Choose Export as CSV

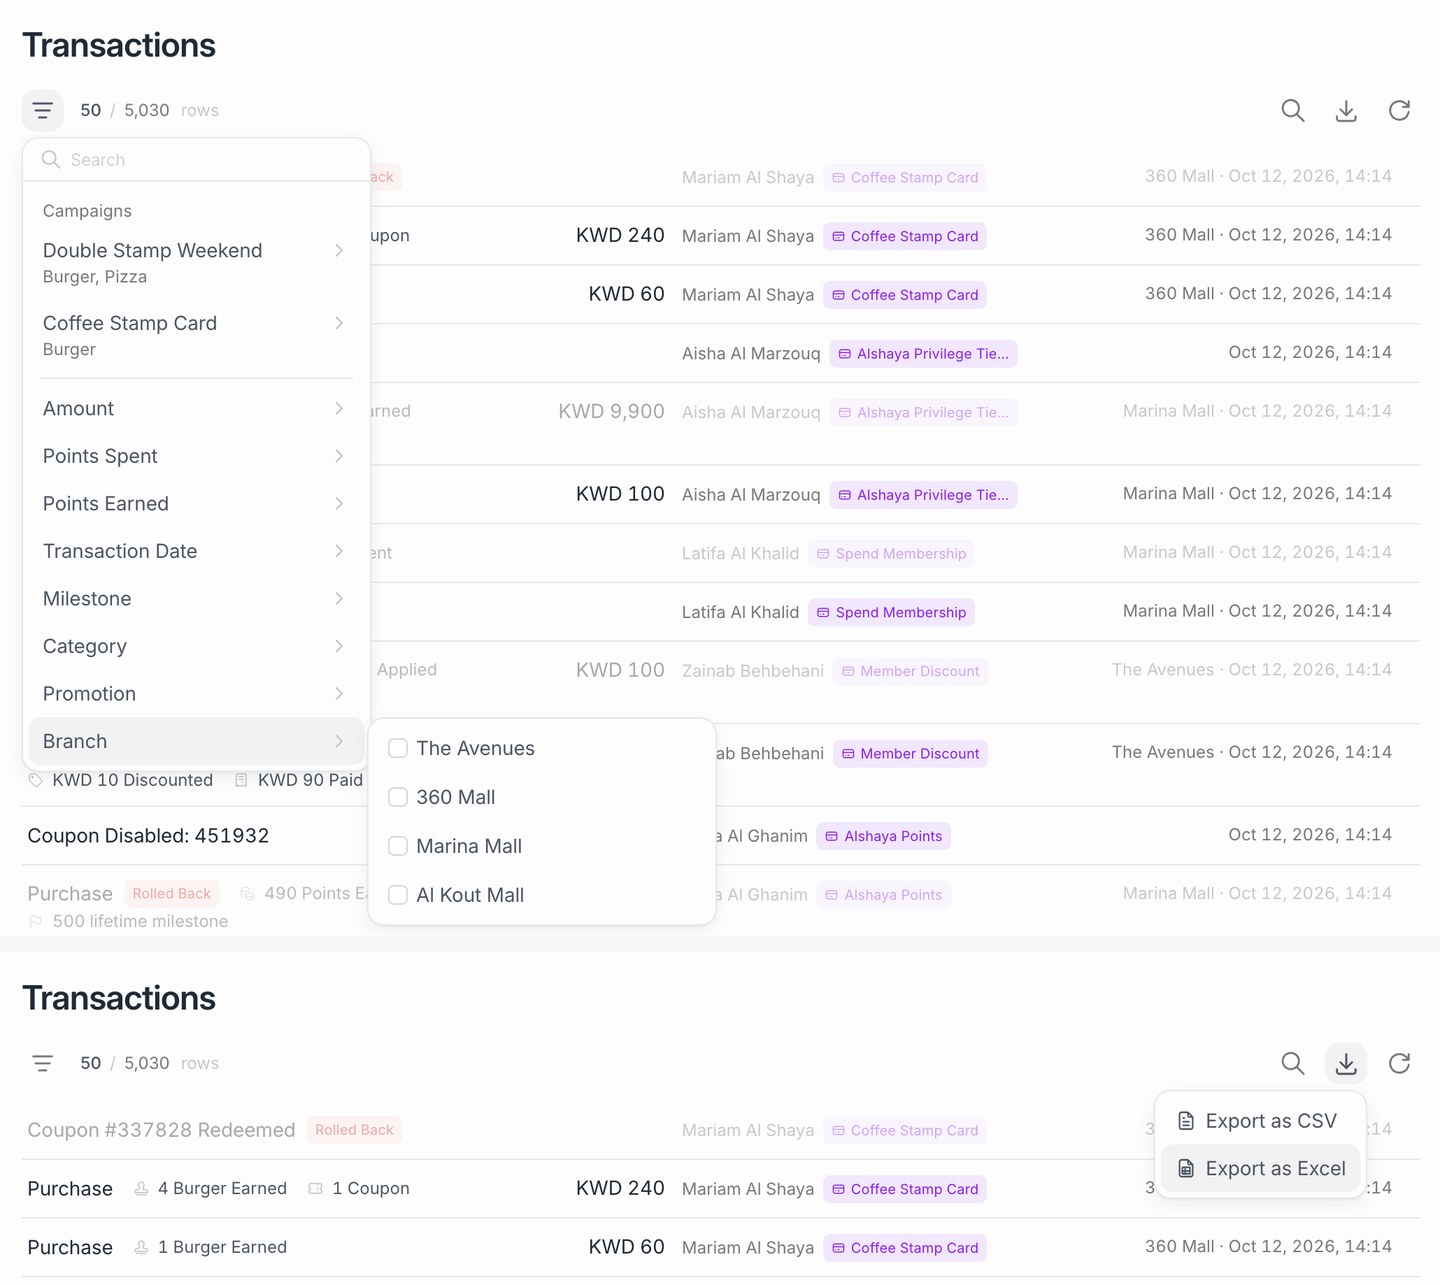click(x=1260, y=1121)
